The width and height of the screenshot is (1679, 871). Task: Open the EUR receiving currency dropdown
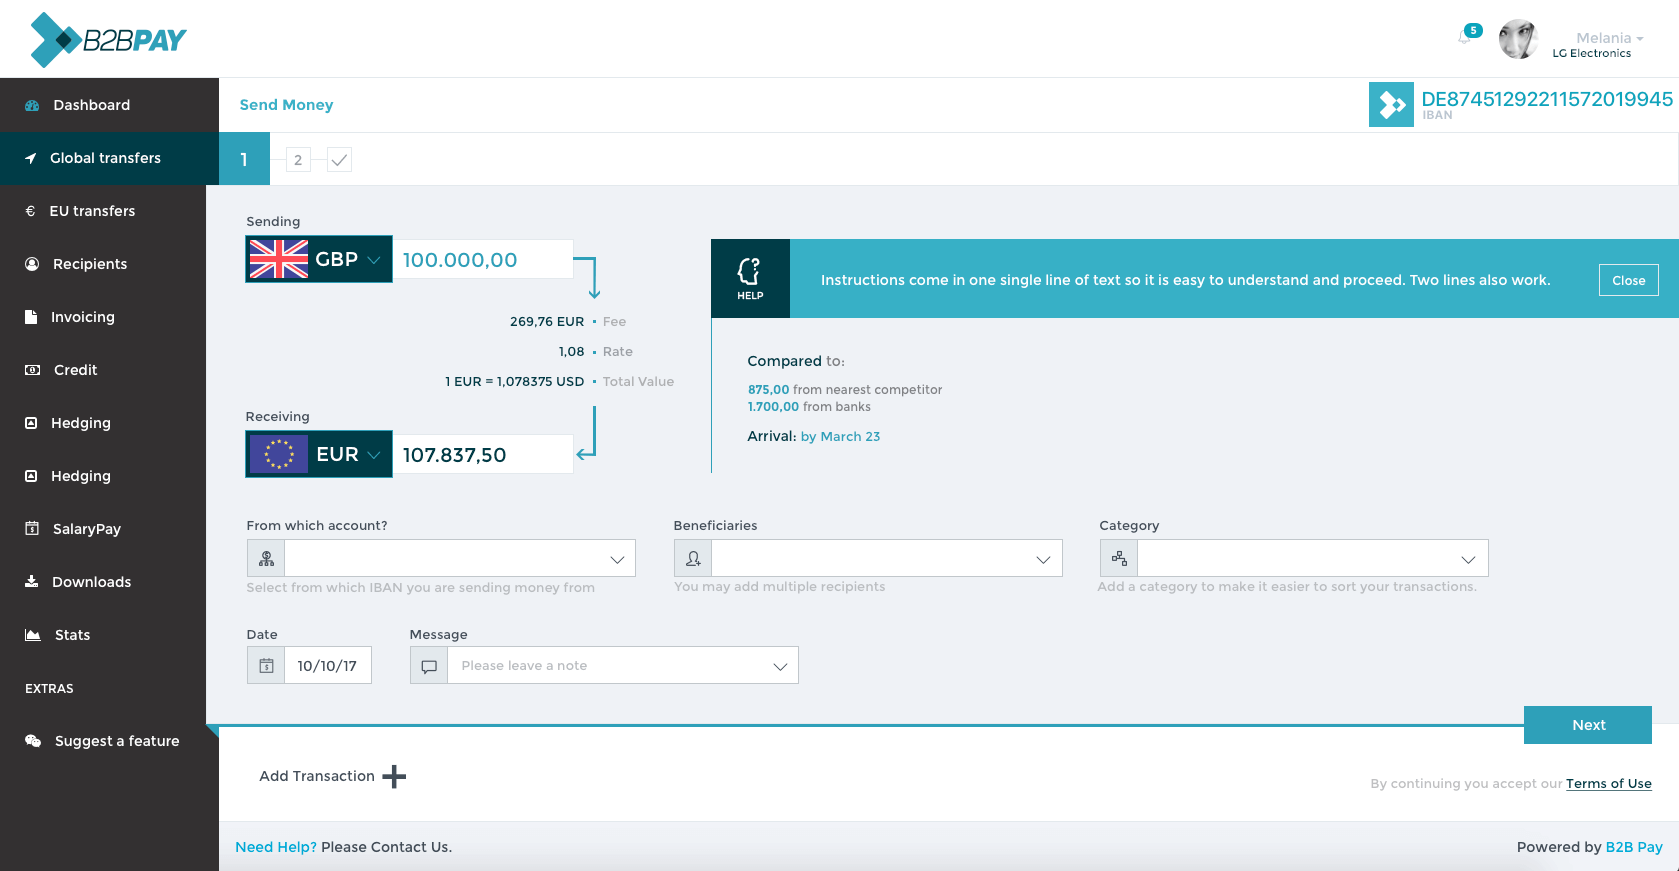(x=319, y=454)
